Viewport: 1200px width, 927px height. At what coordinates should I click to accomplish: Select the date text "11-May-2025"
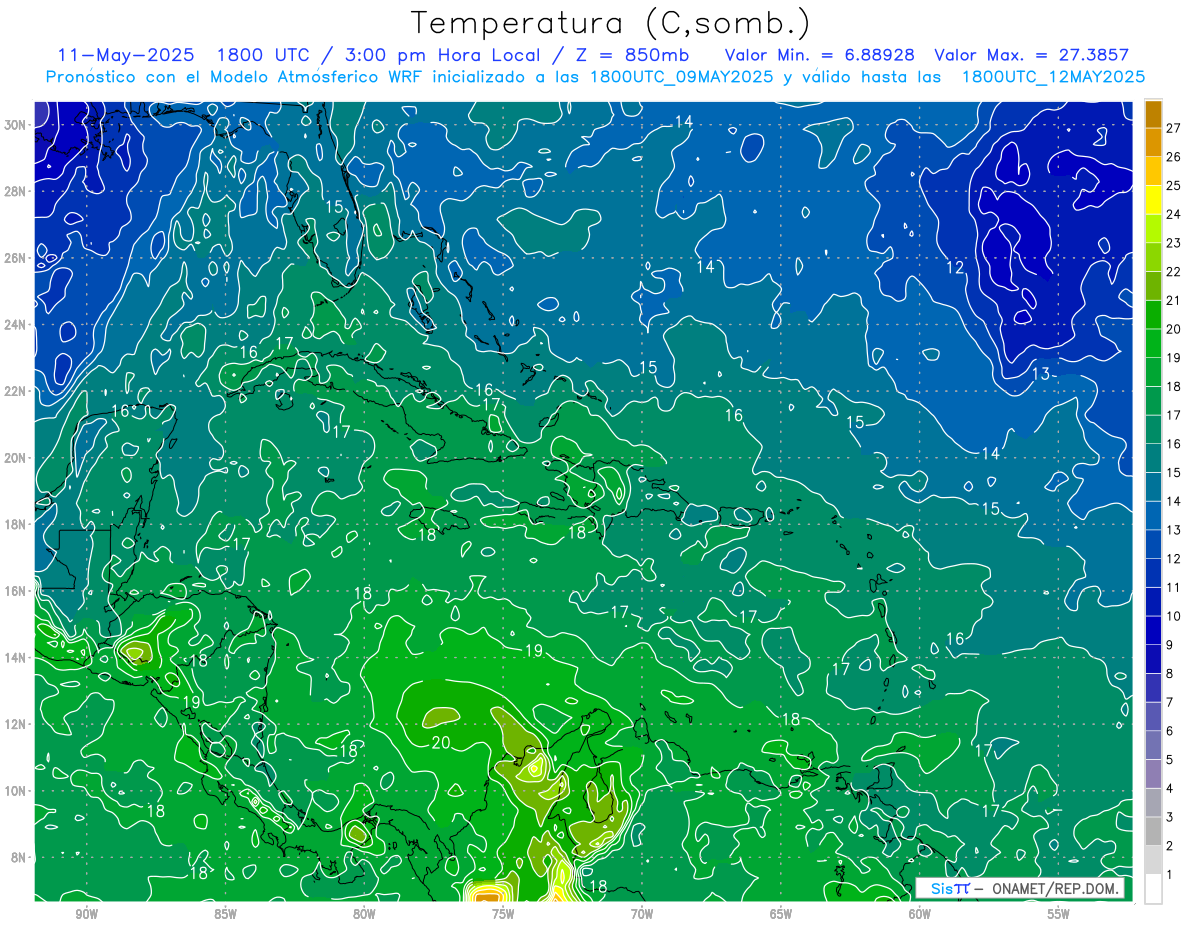pyautogui.click(x=125, y=55)
